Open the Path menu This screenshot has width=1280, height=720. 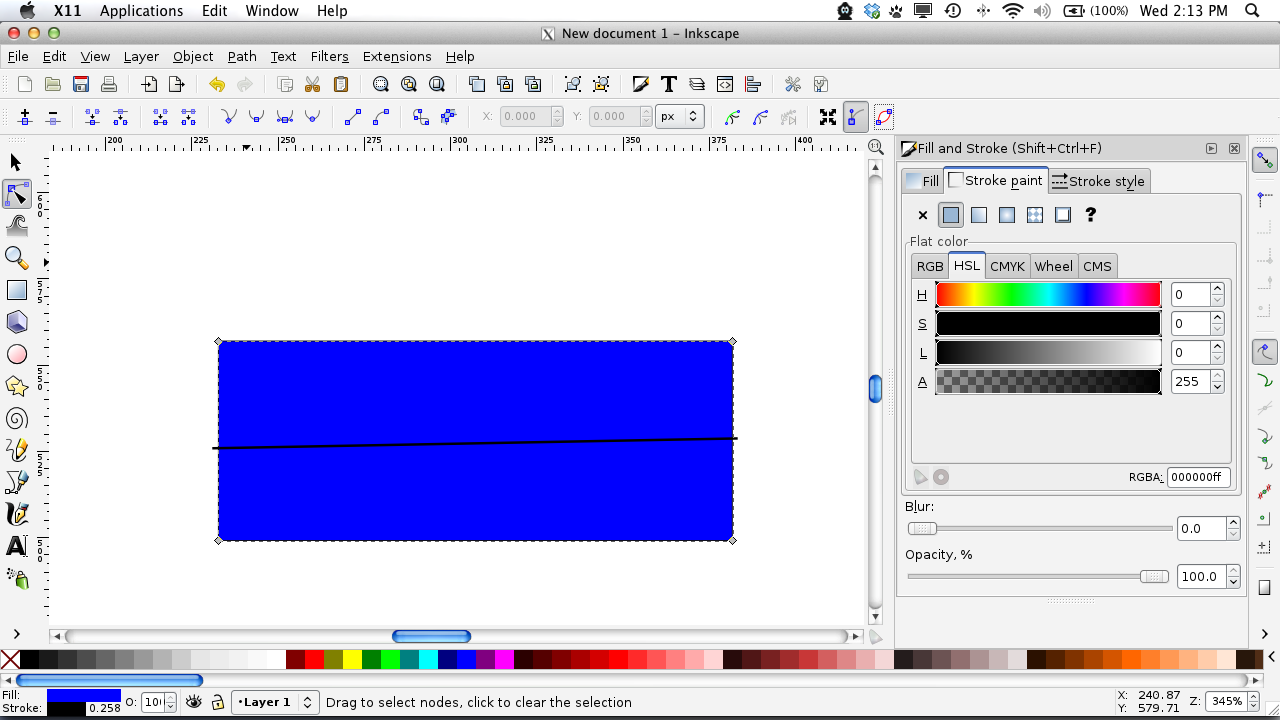(242, 57)
